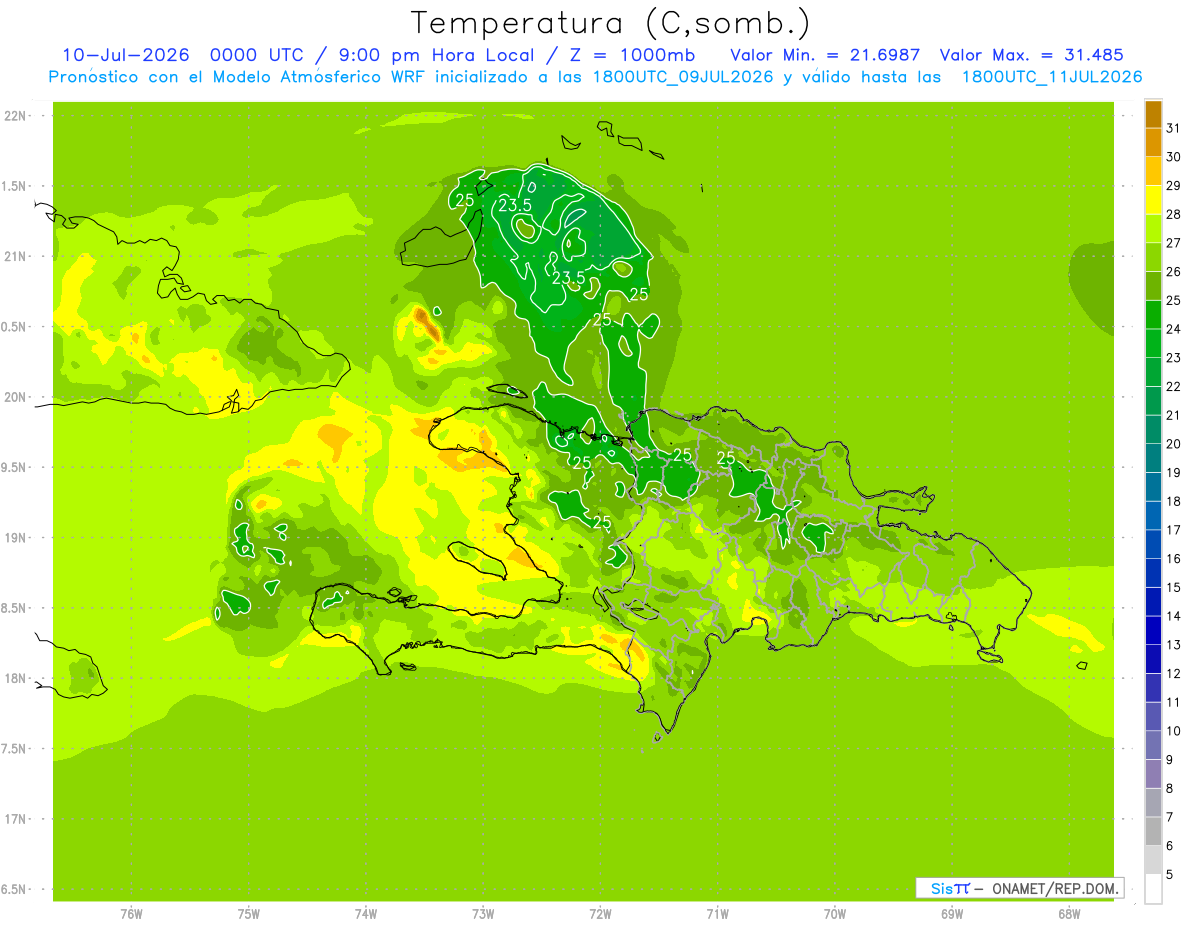Click the "22" colorbar label
1200x927 pixels.
1173,386
